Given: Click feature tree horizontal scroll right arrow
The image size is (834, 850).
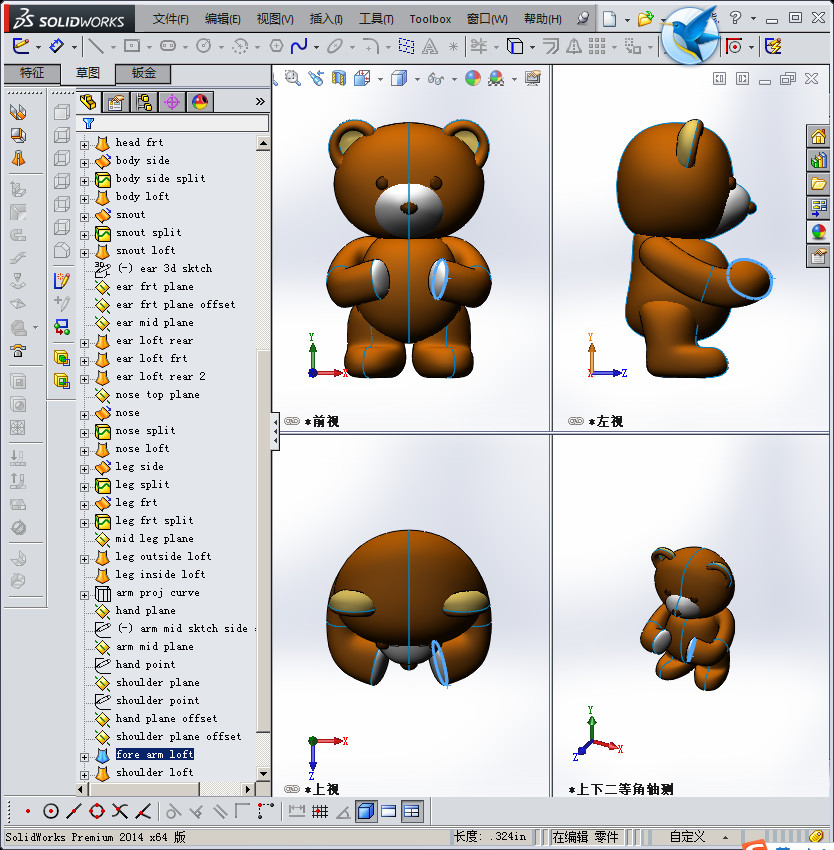Looking at the screenshot, I should pyautogui.click(x=248, y=789).
